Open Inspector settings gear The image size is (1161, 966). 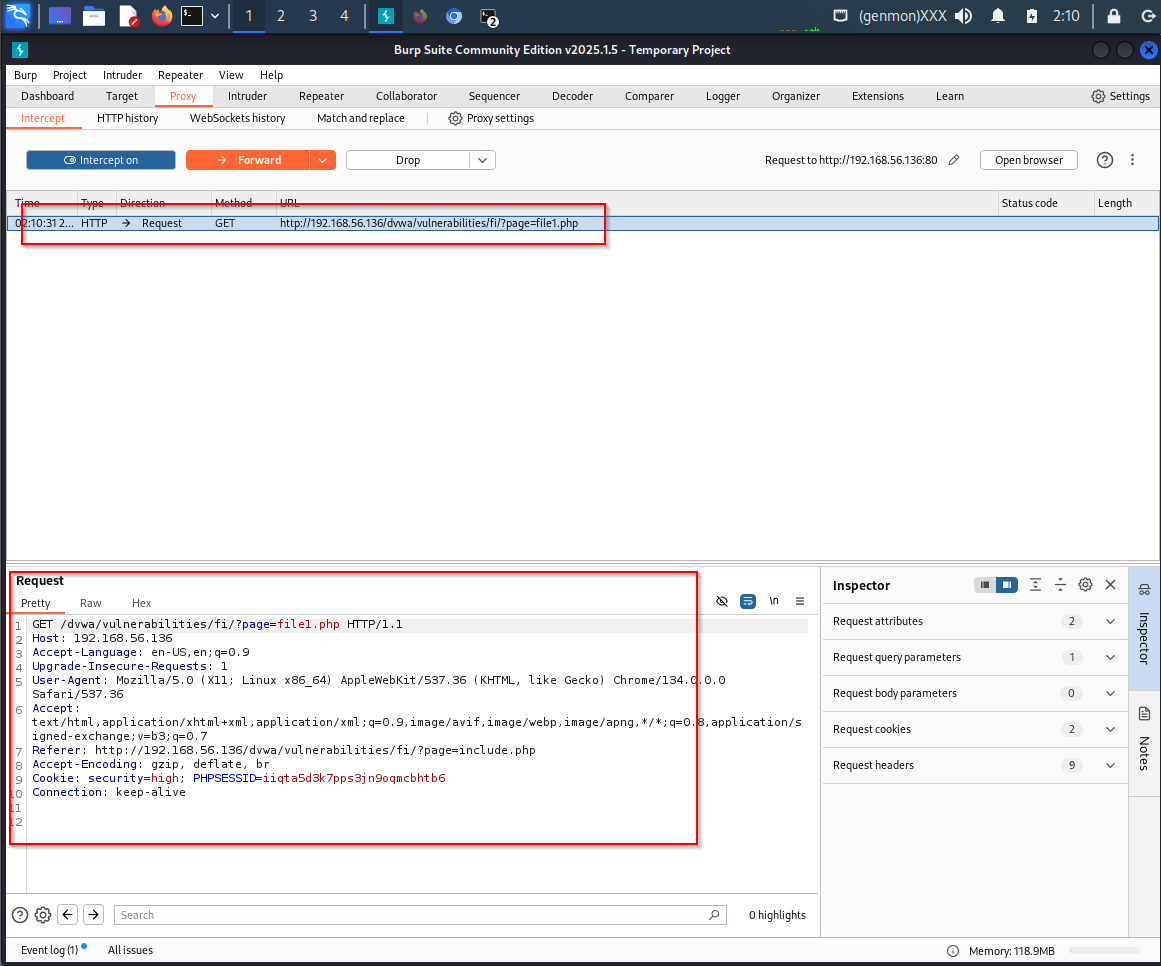click(x=1085, y=585)
